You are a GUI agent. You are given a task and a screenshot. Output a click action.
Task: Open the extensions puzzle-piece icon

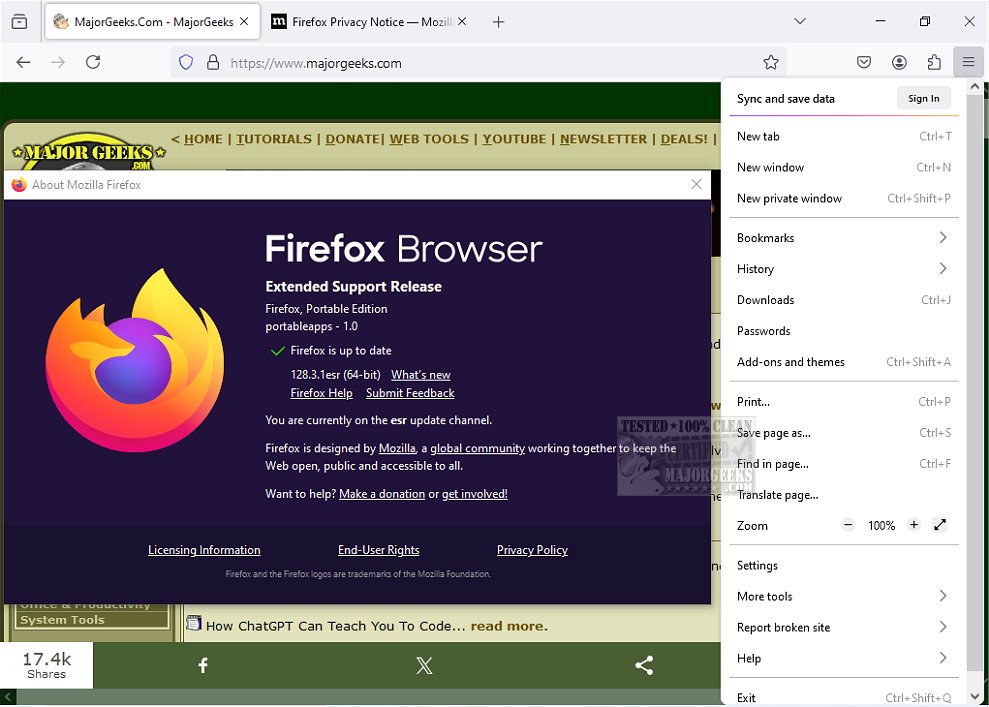pos(934,61)
